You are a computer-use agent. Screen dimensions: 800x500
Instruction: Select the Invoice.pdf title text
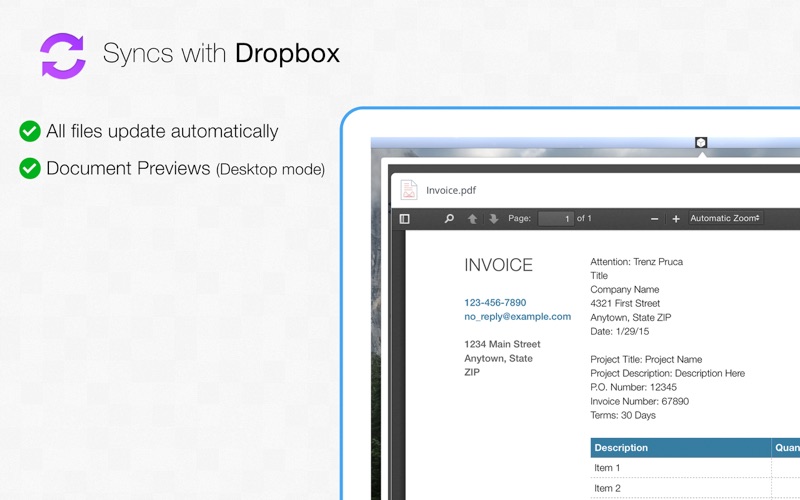click(x=451, y=190)
